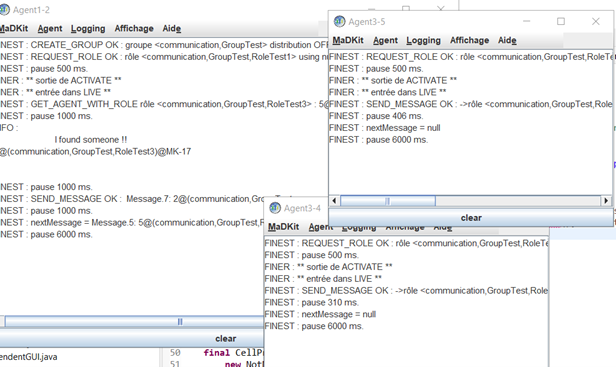Screen dimensions: 616x367
Task: Click 'nextMessage = null' line in Agent3-4
Action: click(x=320, y=314)
